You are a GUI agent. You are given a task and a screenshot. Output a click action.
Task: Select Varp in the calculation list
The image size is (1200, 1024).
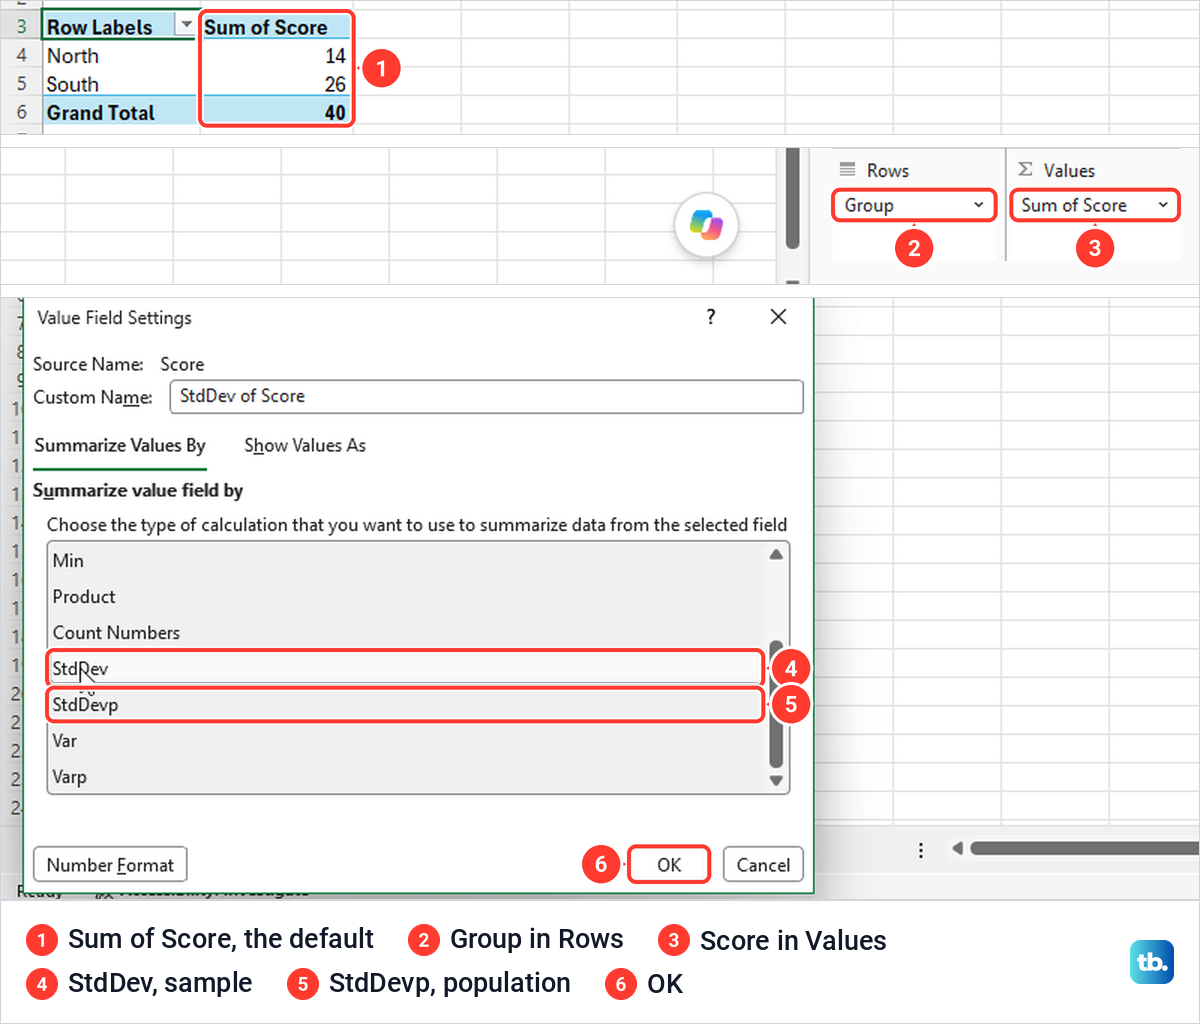tap(405, 777)
